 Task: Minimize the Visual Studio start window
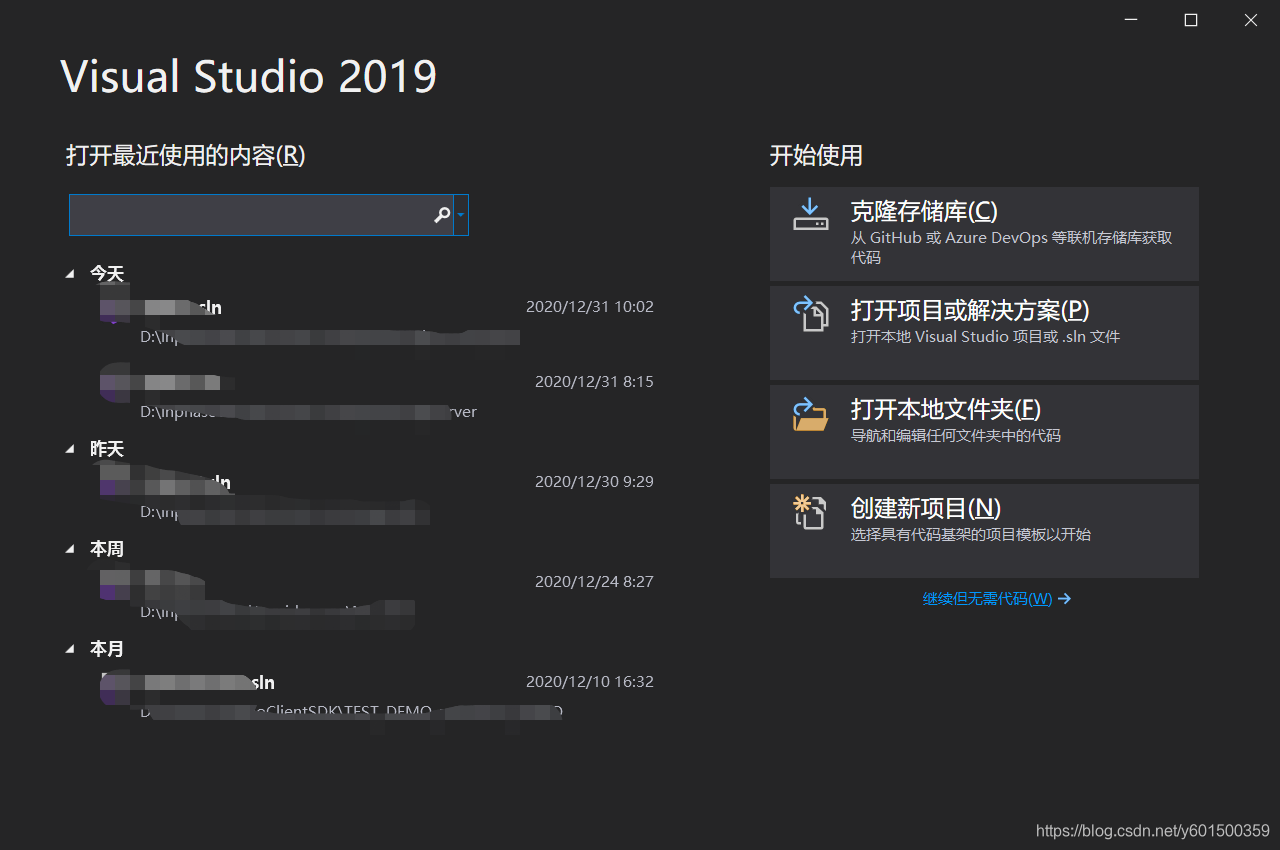coord(1131,20)
